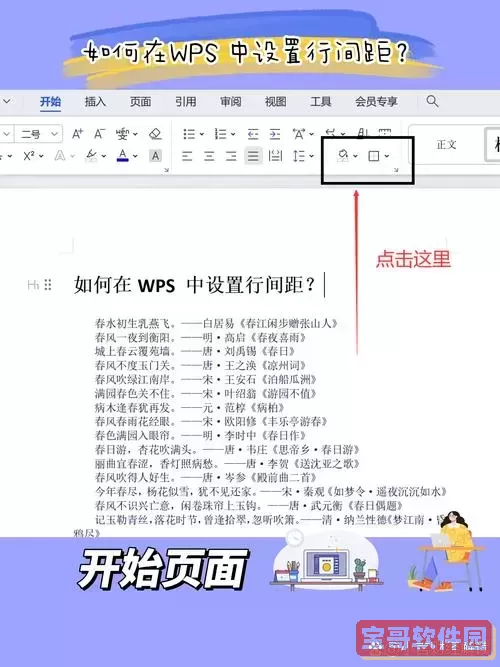Expand the phonetic guide dropdown arrow
The height and width of the screenshot is (667, 500).
click(x=135, y=134)
